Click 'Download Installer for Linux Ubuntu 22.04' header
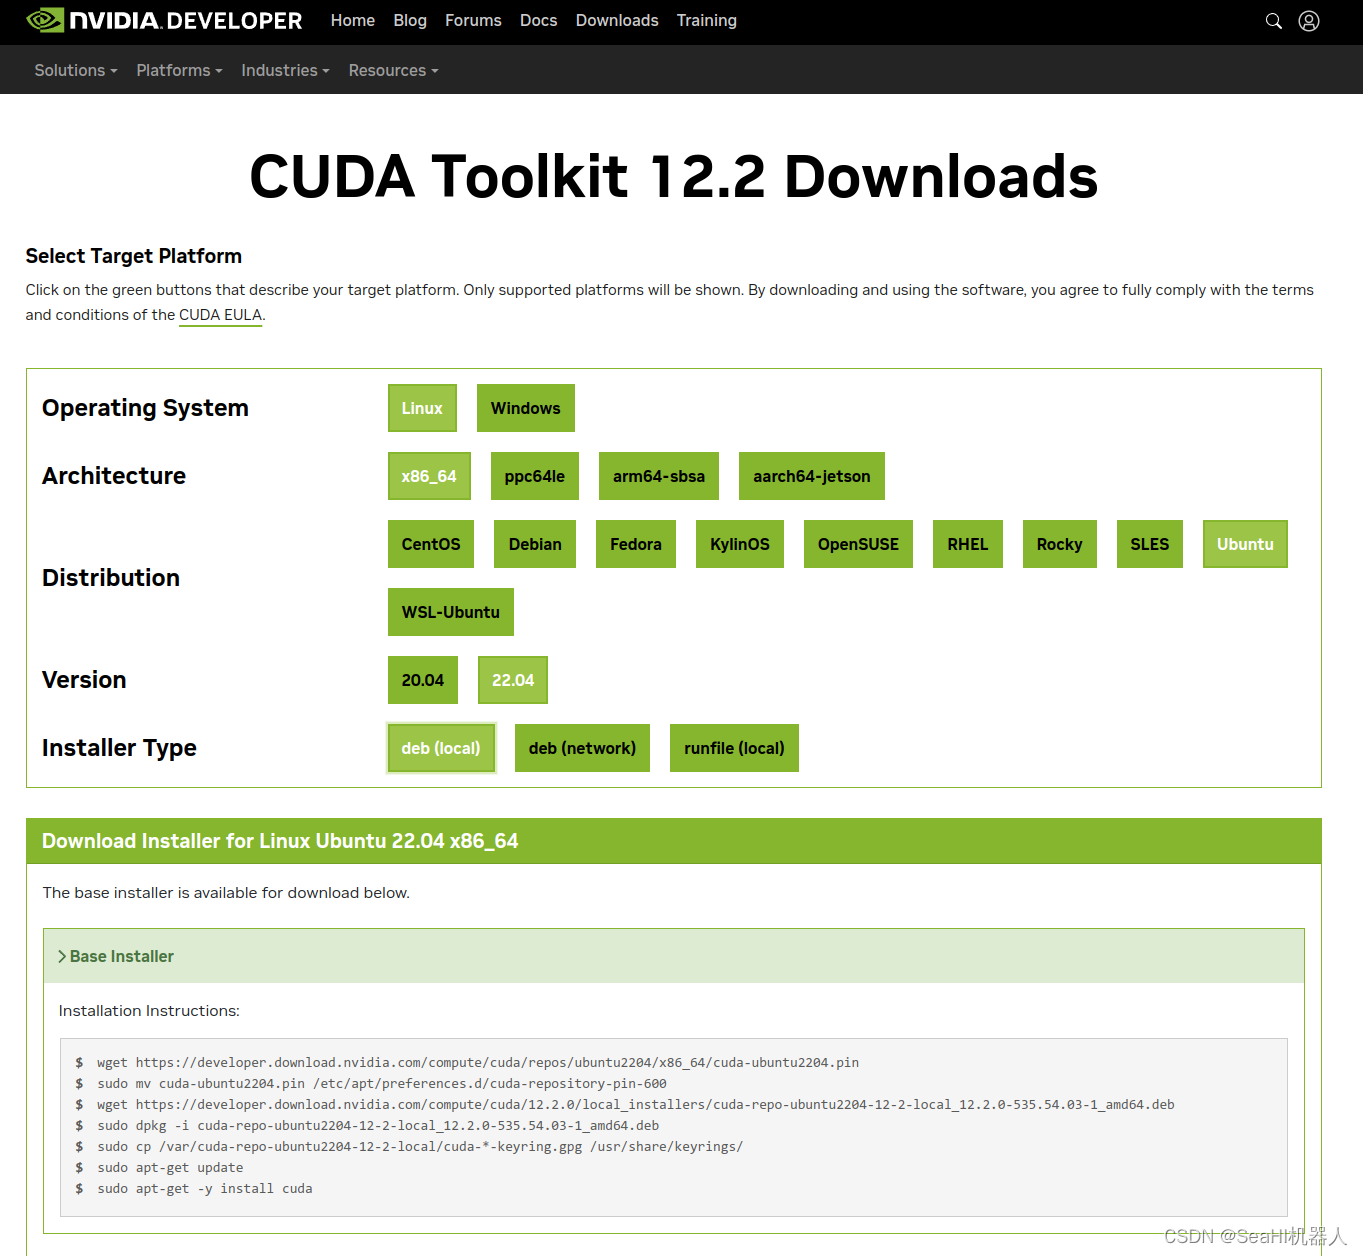The width and height of the screenshot is (1363, 1256). tap(280, 841)
